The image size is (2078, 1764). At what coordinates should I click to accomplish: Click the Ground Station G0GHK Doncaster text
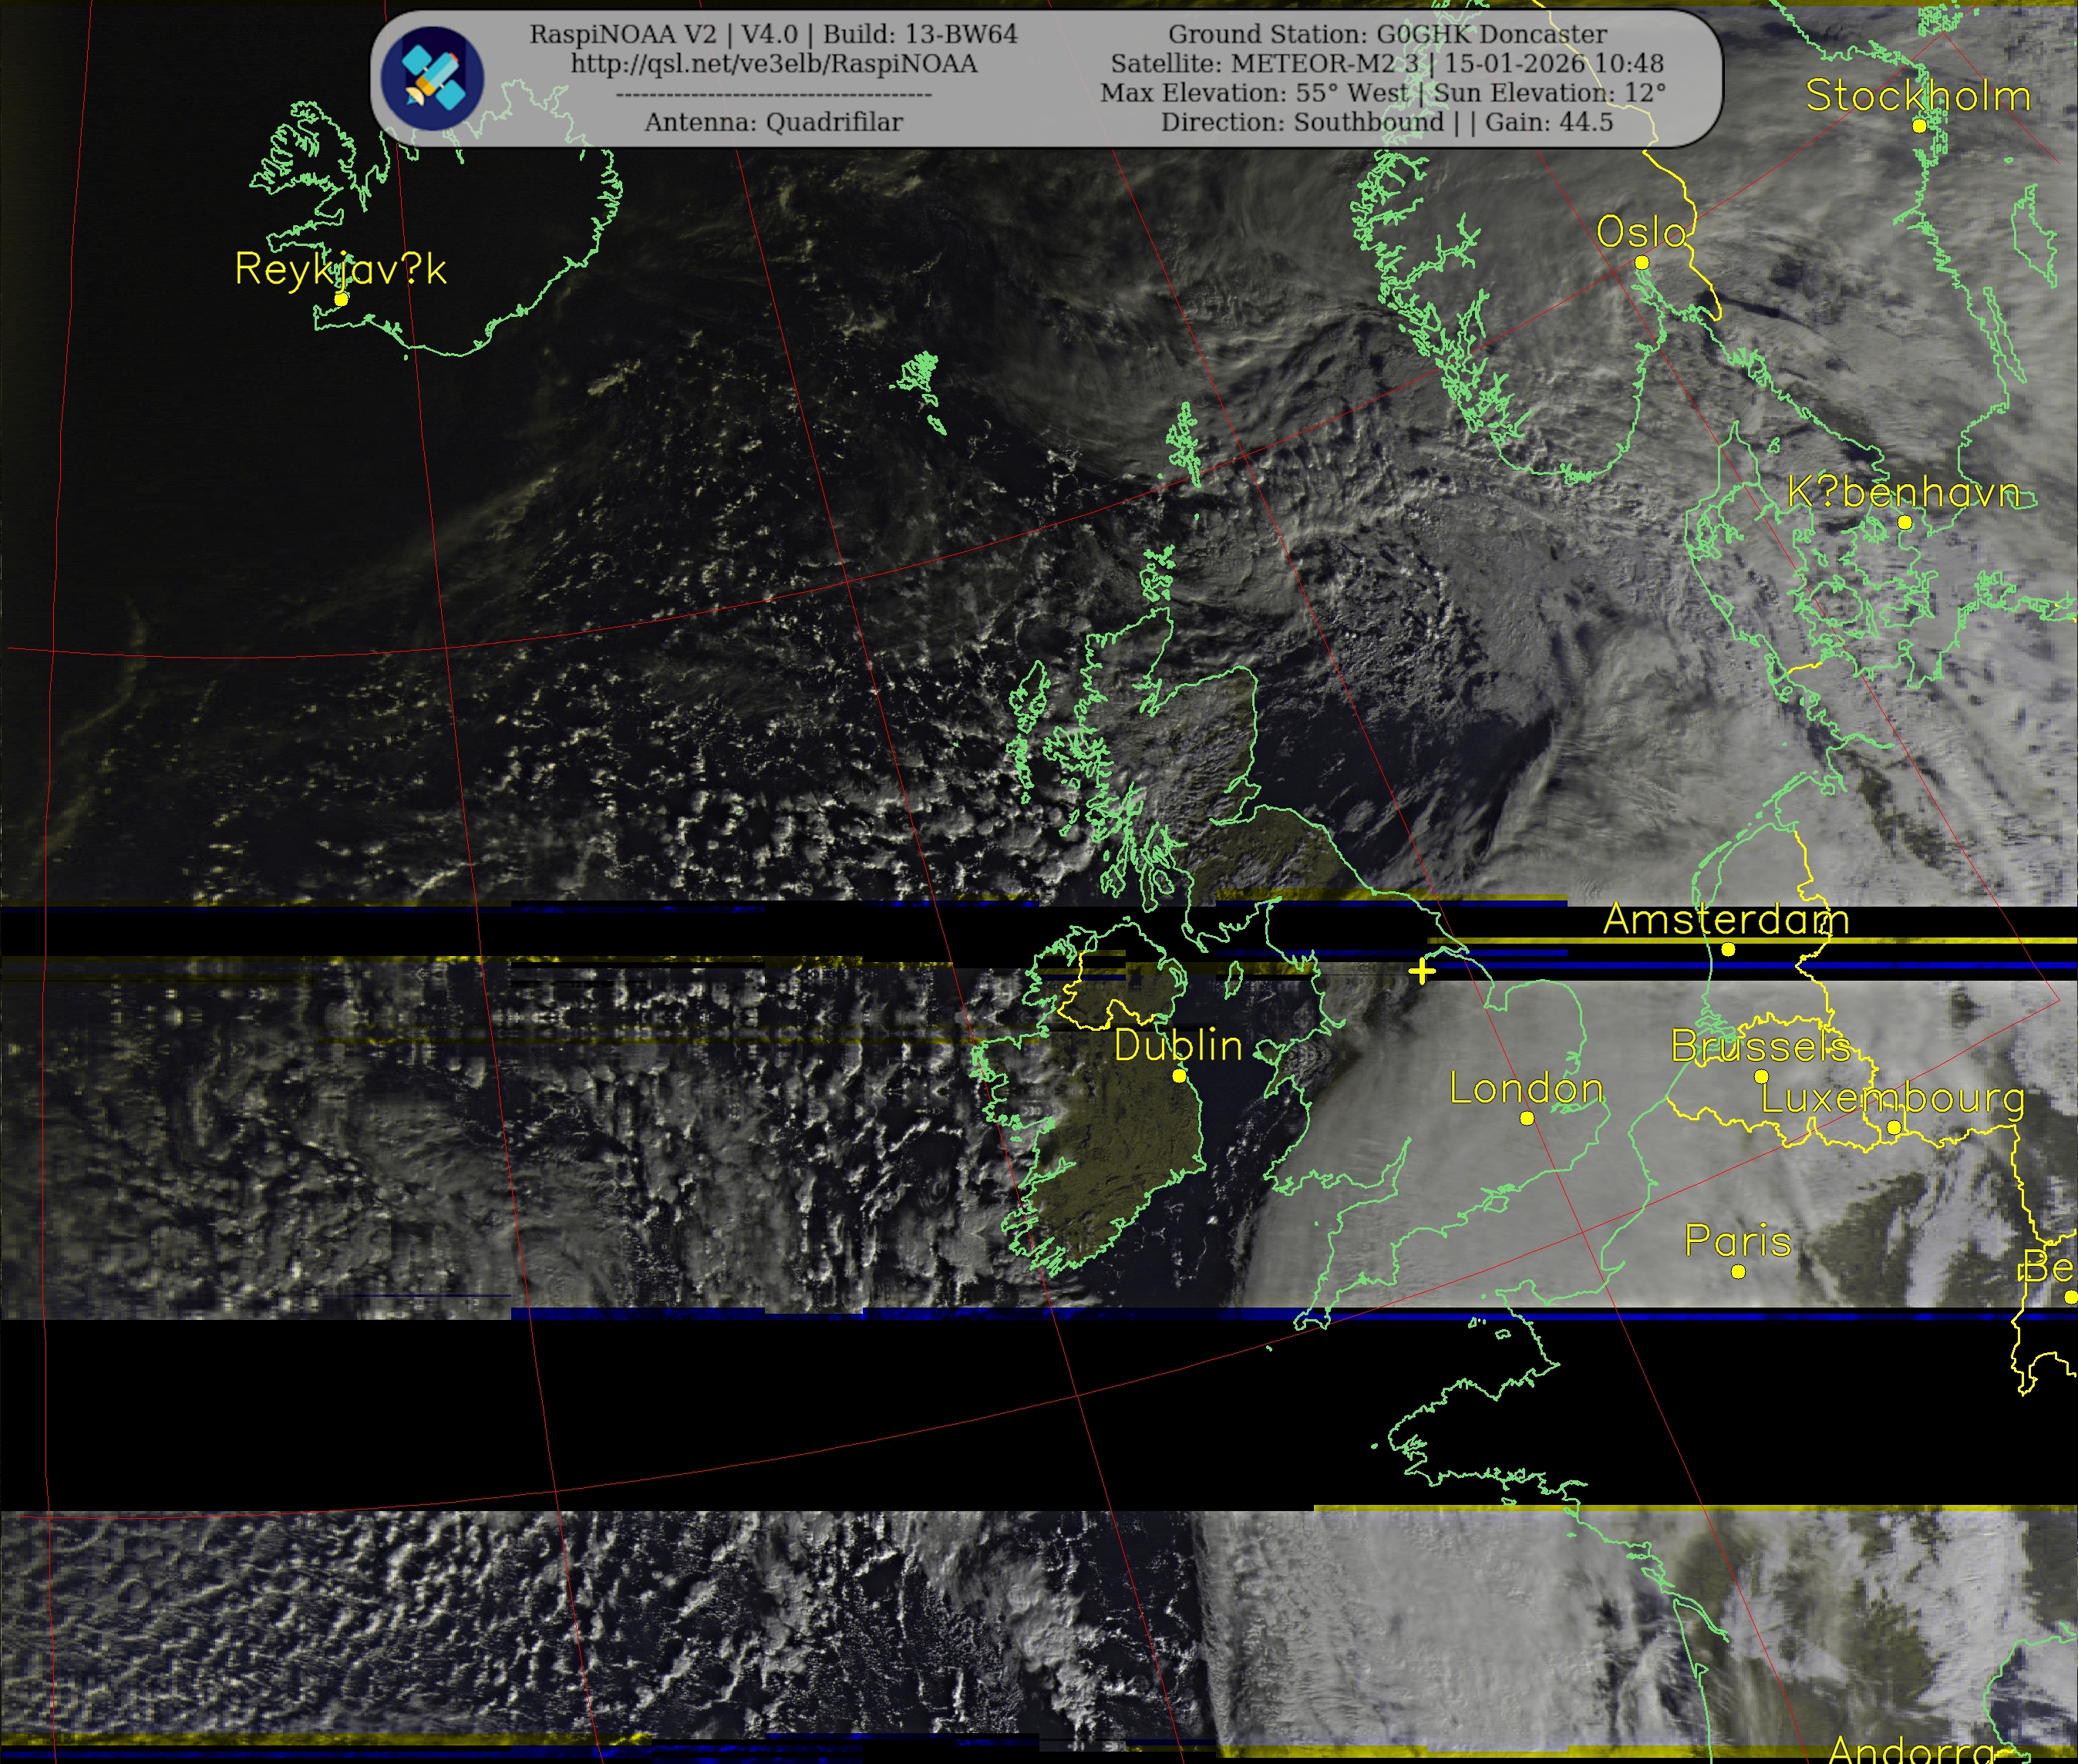[1387, 34]
